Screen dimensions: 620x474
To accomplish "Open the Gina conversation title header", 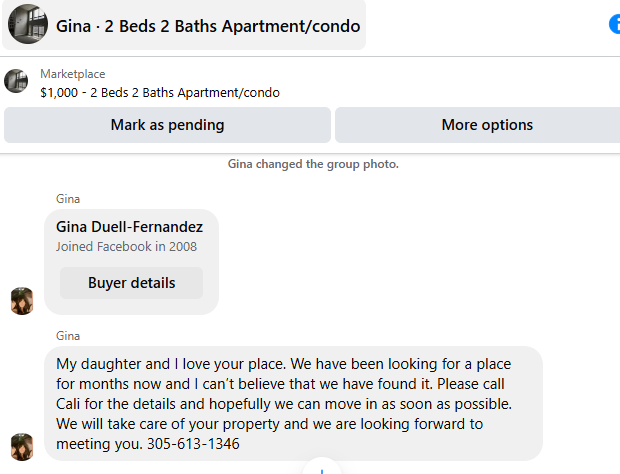I will click(x=208, y=26).
